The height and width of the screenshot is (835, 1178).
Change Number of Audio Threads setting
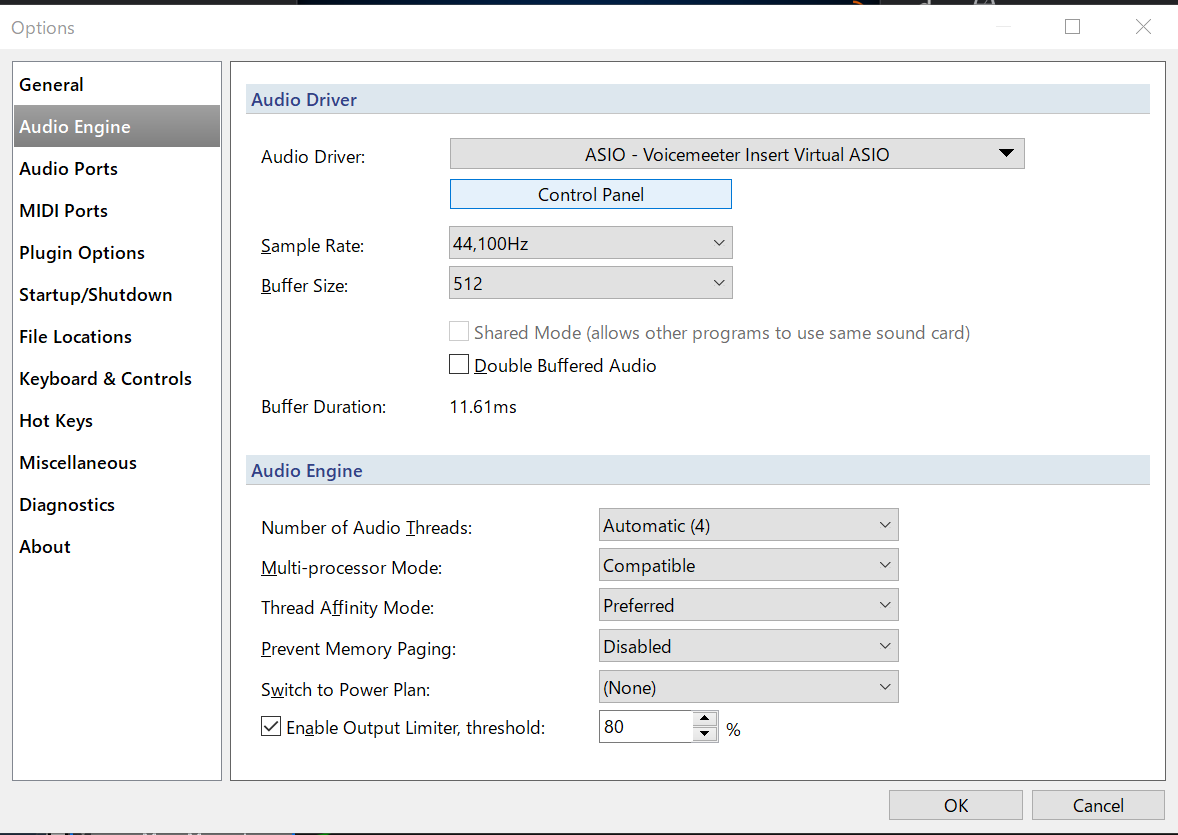click(748, 525)
